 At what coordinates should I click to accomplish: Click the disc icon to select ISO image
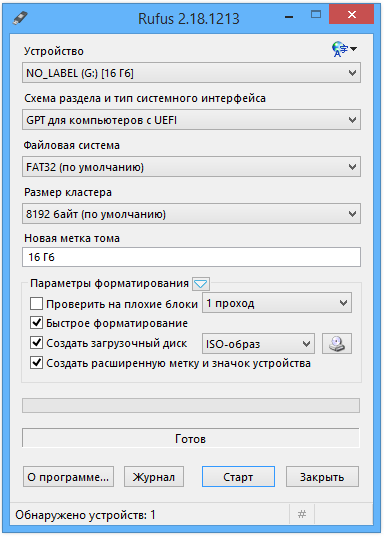coord(337,343)
